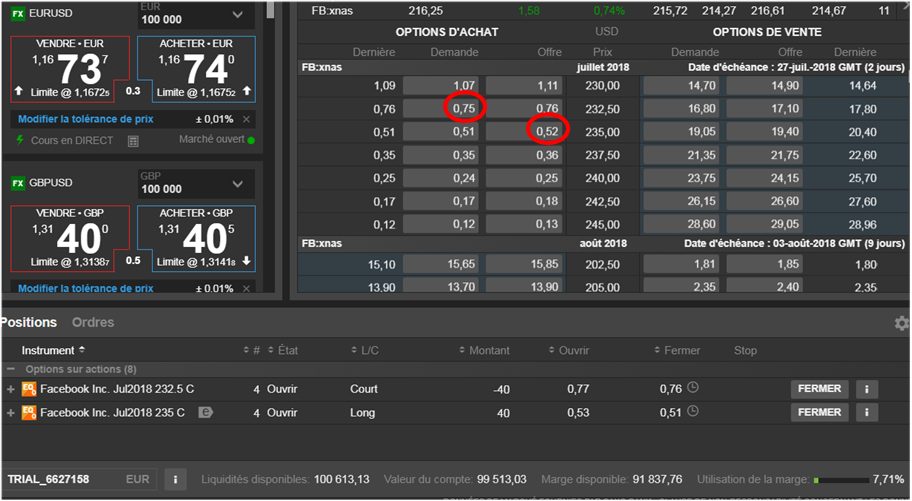Click call bid 15,65 at strike 202,50

pyautogui.click(x=441, y=265)
